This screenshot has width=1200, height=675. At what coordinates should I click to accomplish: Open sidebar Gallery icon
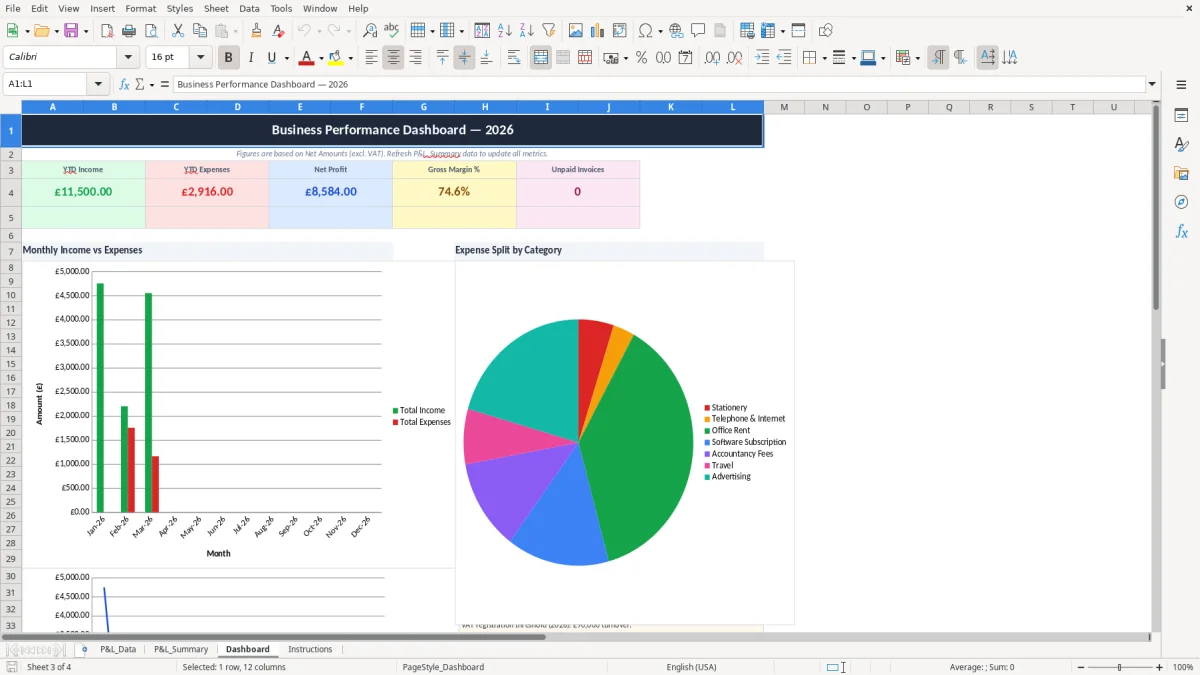1181,173
